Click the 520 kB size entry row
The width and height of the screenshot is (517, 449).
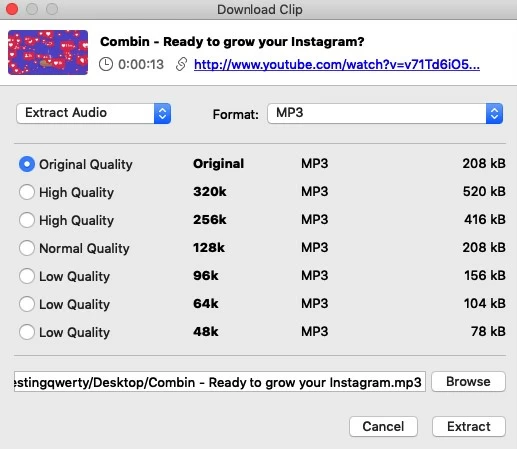pyautogui.click(x=262, y=192)
